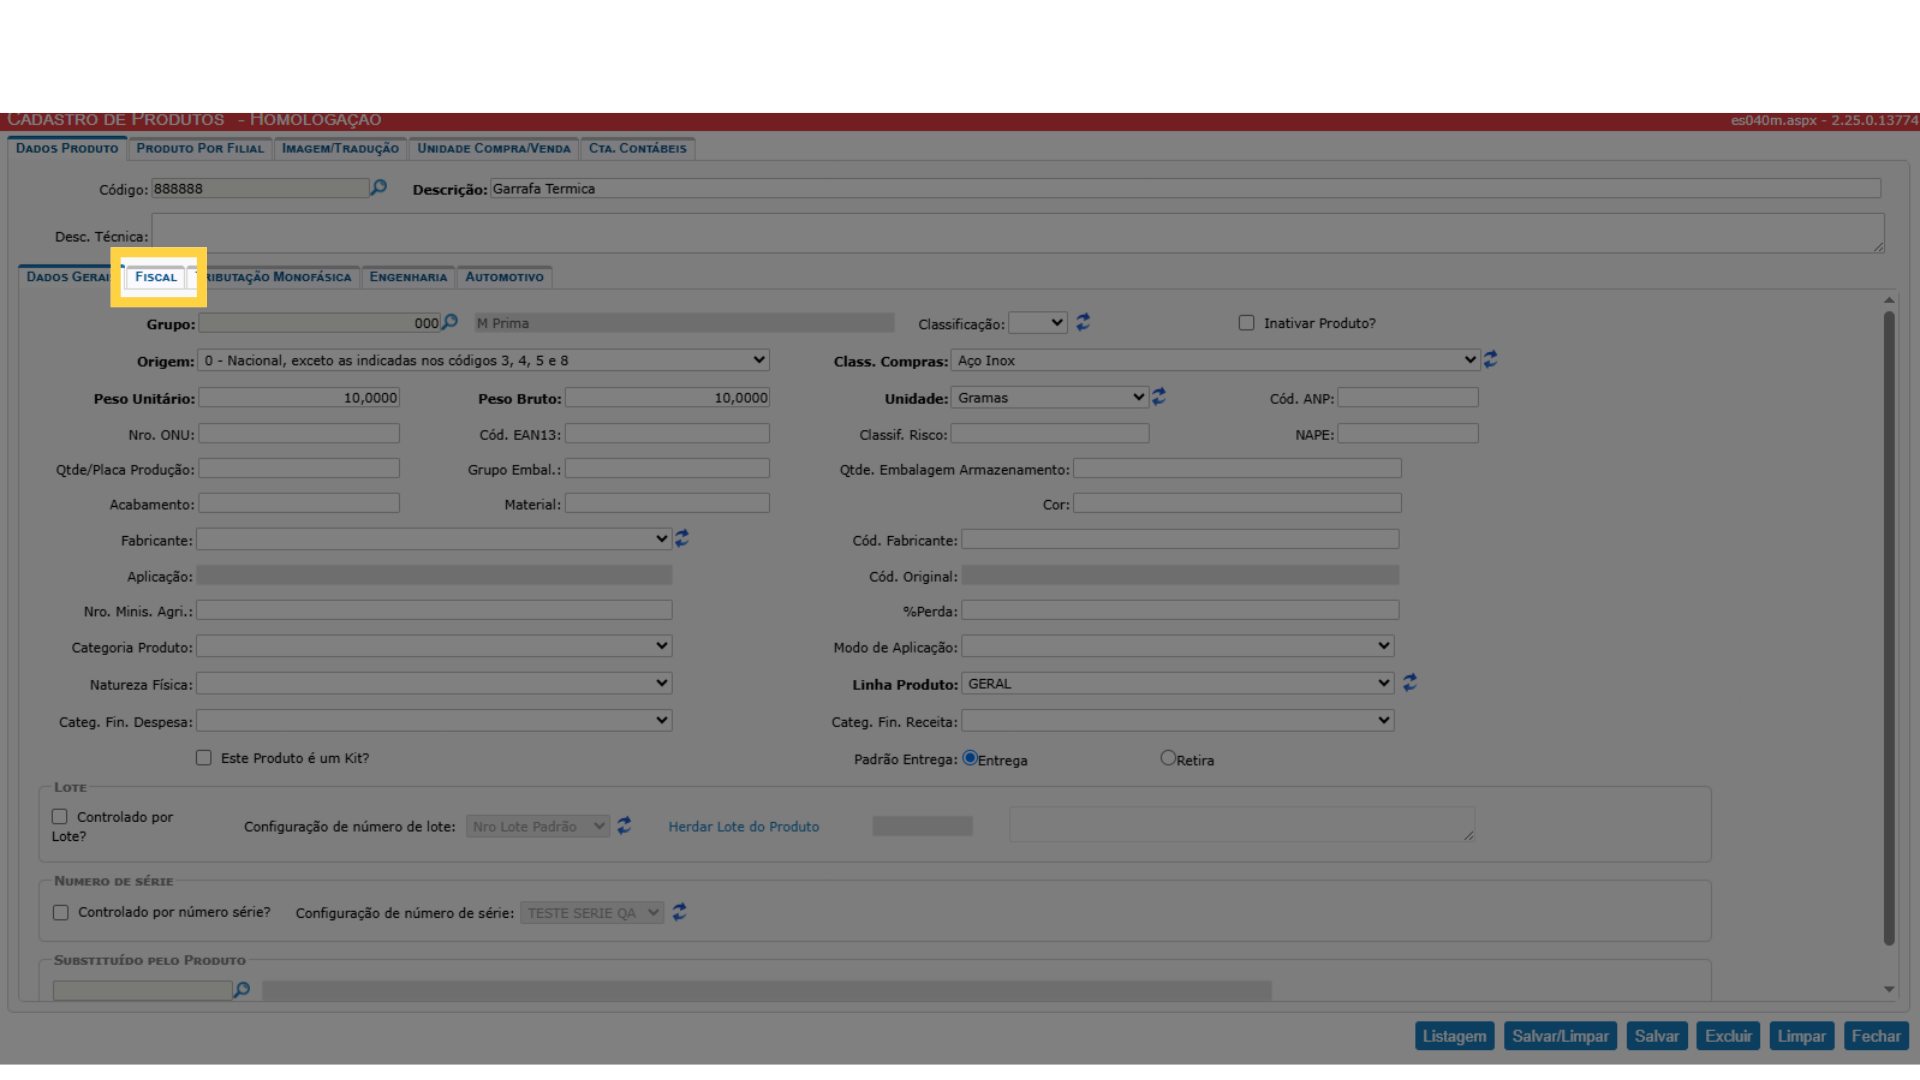Select the Fiscal sub-tab

(x=156, y=277)
